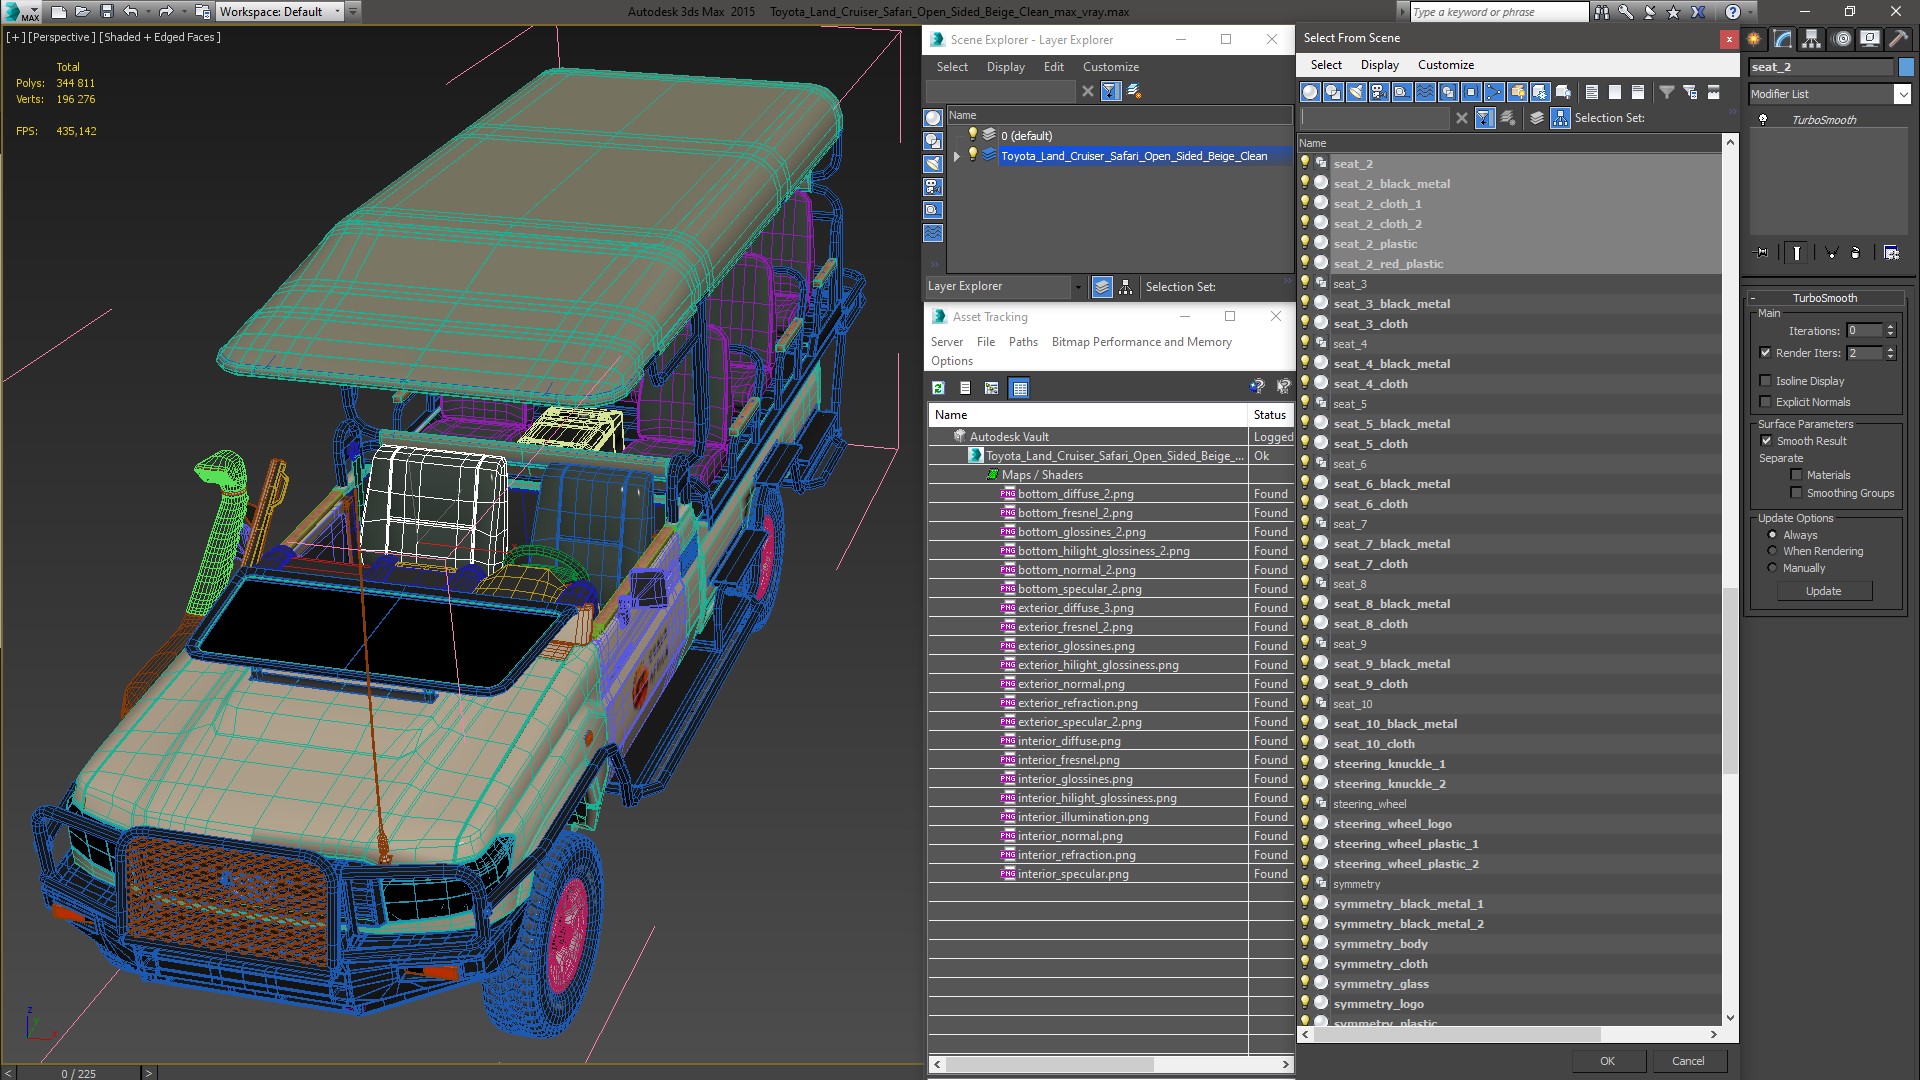Click Make Unique icon under modifier stack
1920x1080 pixels.
(1831, 253)
